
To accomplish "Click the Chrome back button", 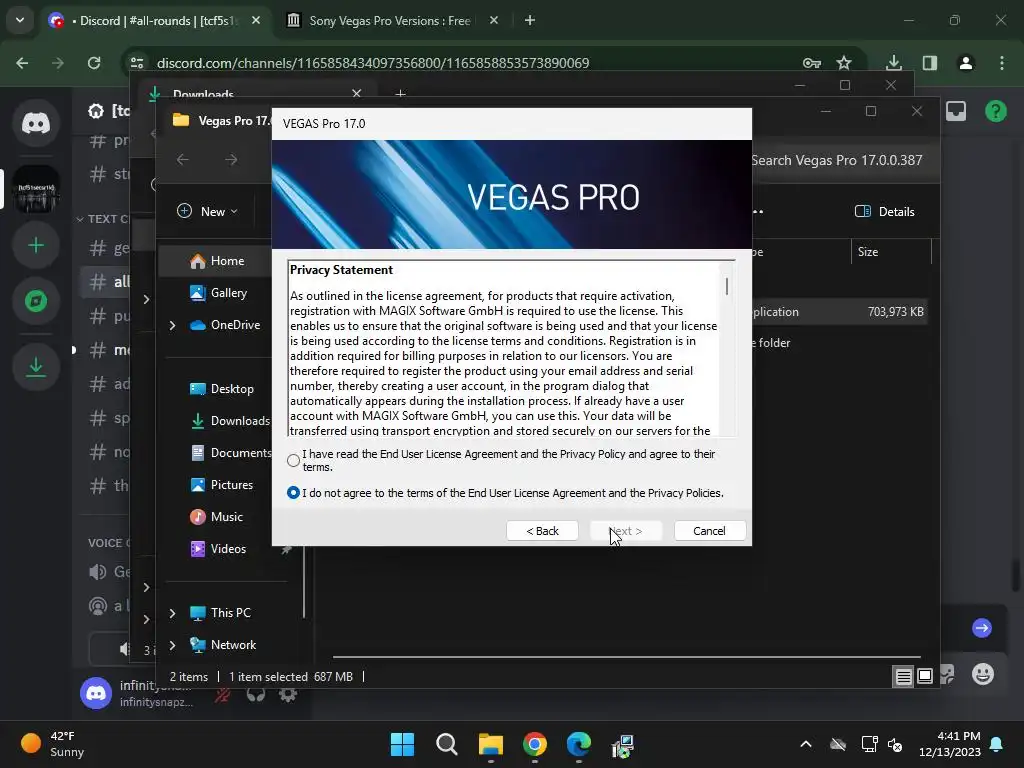I will point(22,63).
